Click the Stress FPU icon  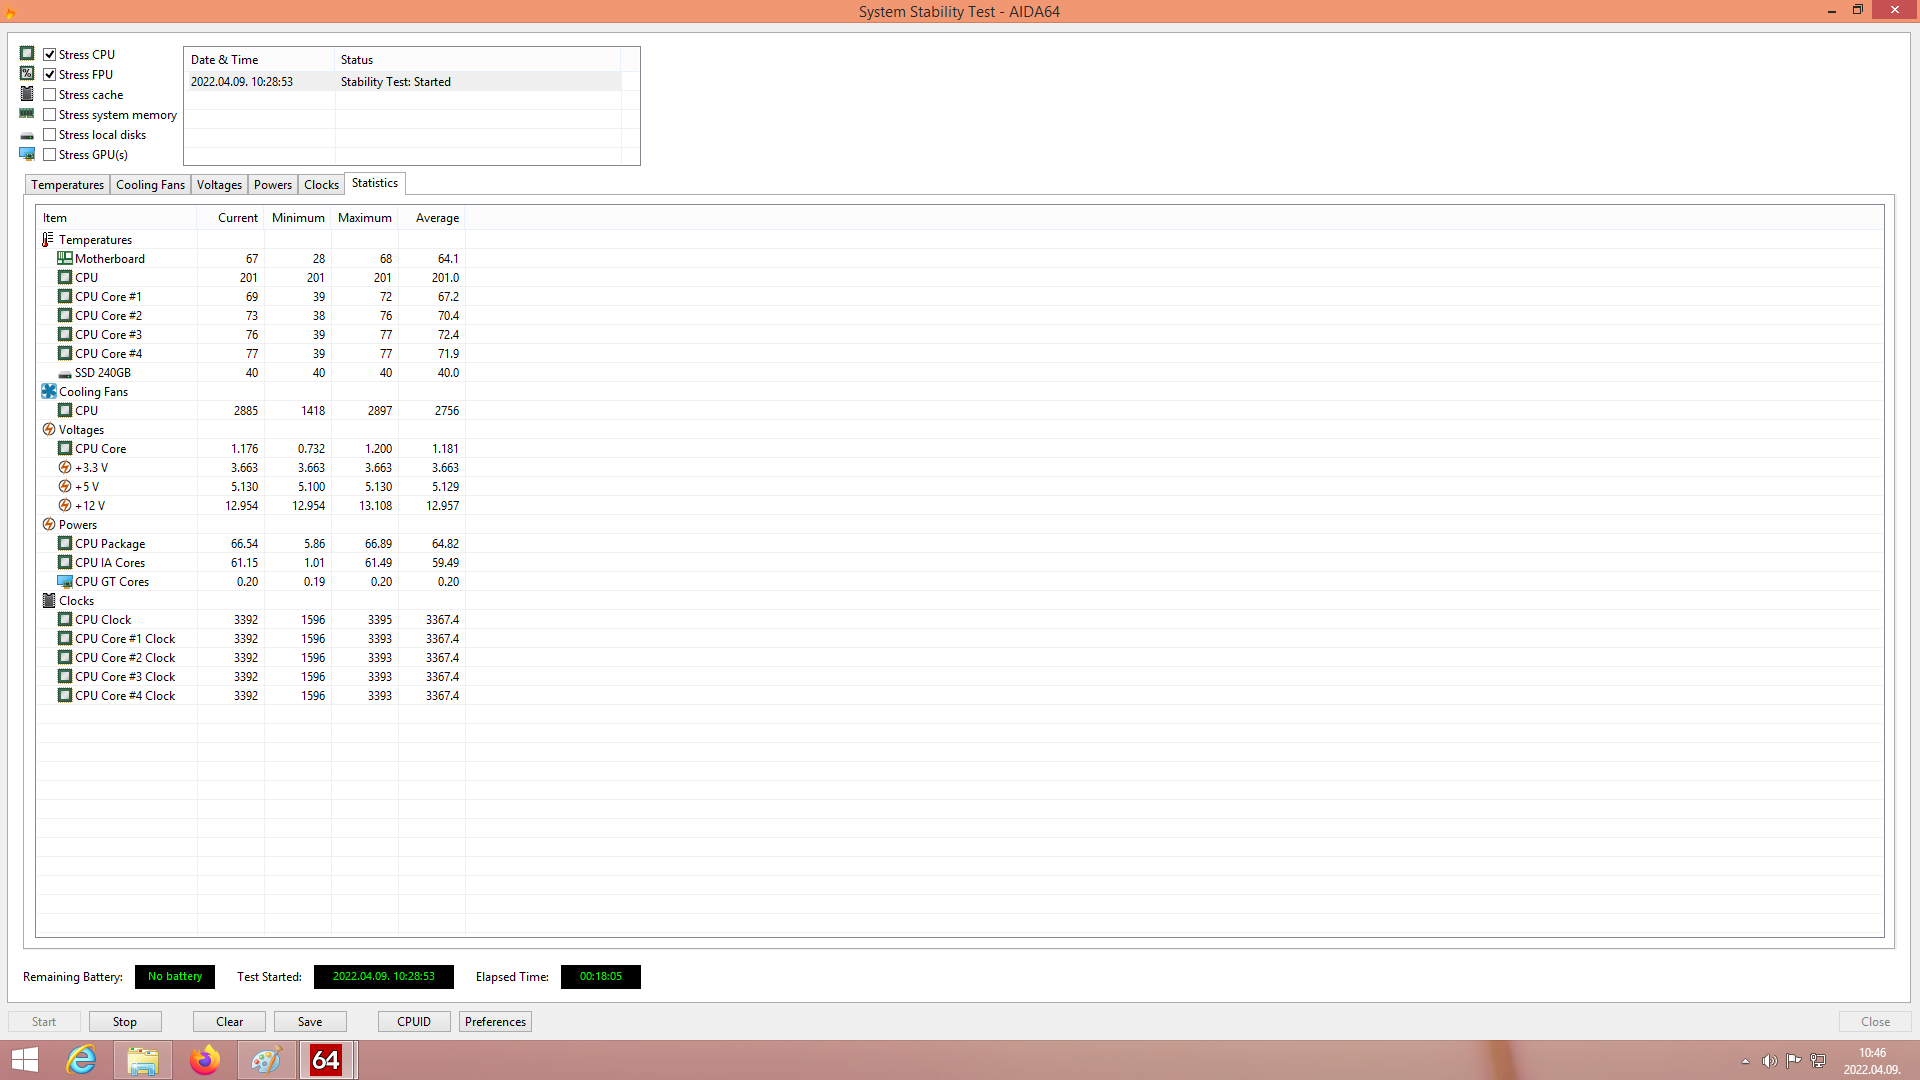click(x=27, y=74)
